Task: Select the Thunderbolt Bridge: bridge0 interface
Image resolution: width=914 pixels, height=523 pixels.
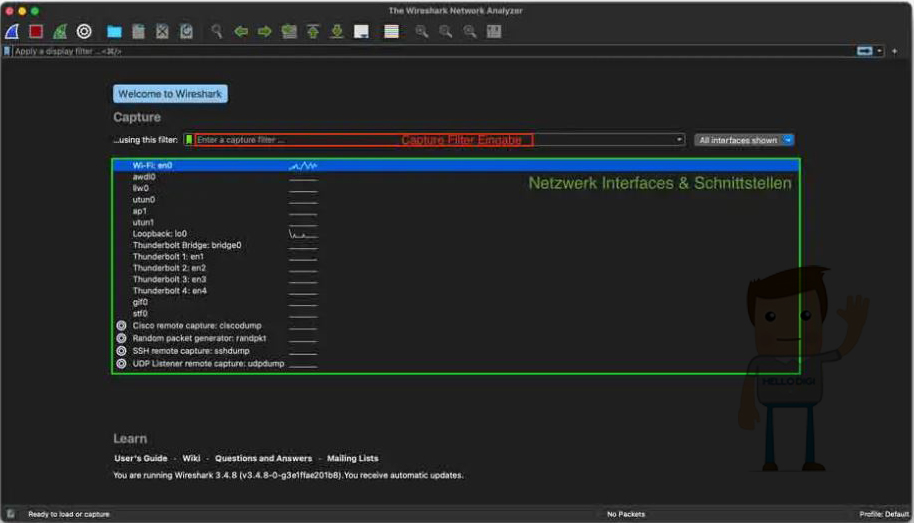Action: (x=187, y=245)
